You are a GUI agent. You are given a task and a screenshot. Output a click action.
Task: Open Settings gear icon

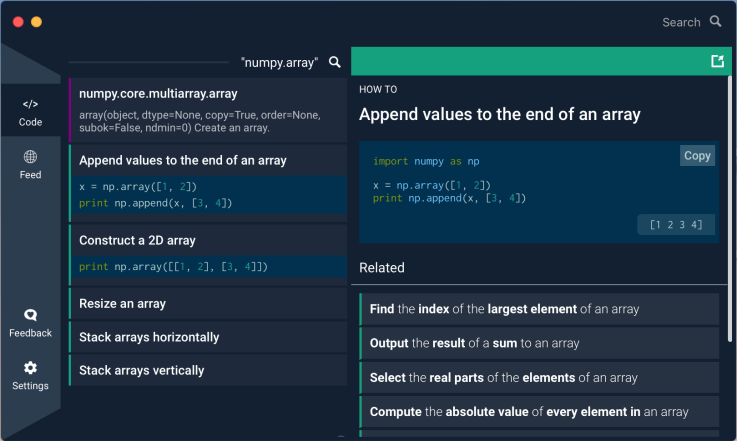click(30, 368)
